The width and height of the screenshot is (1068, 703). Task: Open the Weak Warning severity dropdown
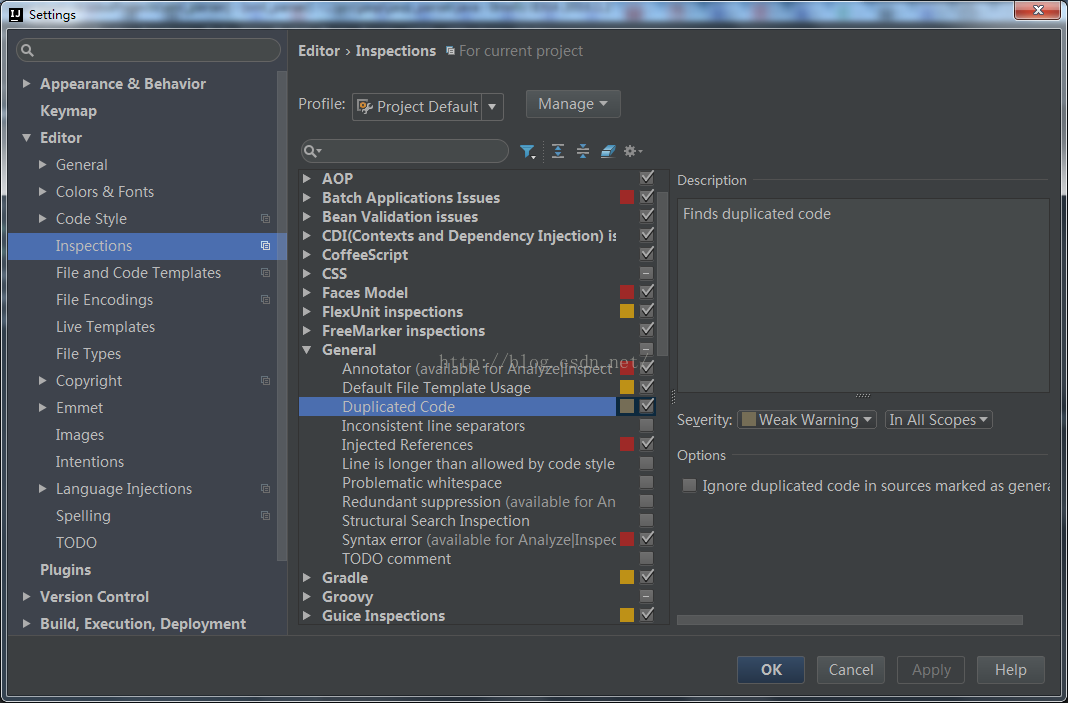pos(806,420)
